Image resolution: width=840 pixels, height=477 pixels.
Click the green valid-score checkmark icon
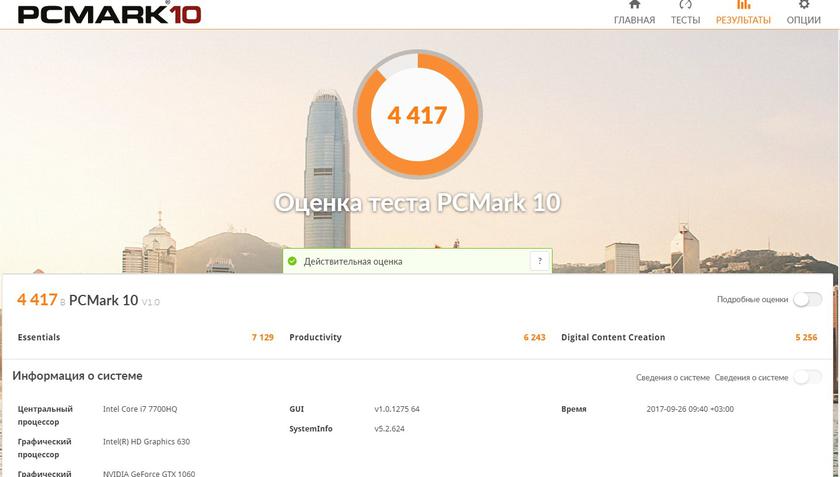pos(292,262)
